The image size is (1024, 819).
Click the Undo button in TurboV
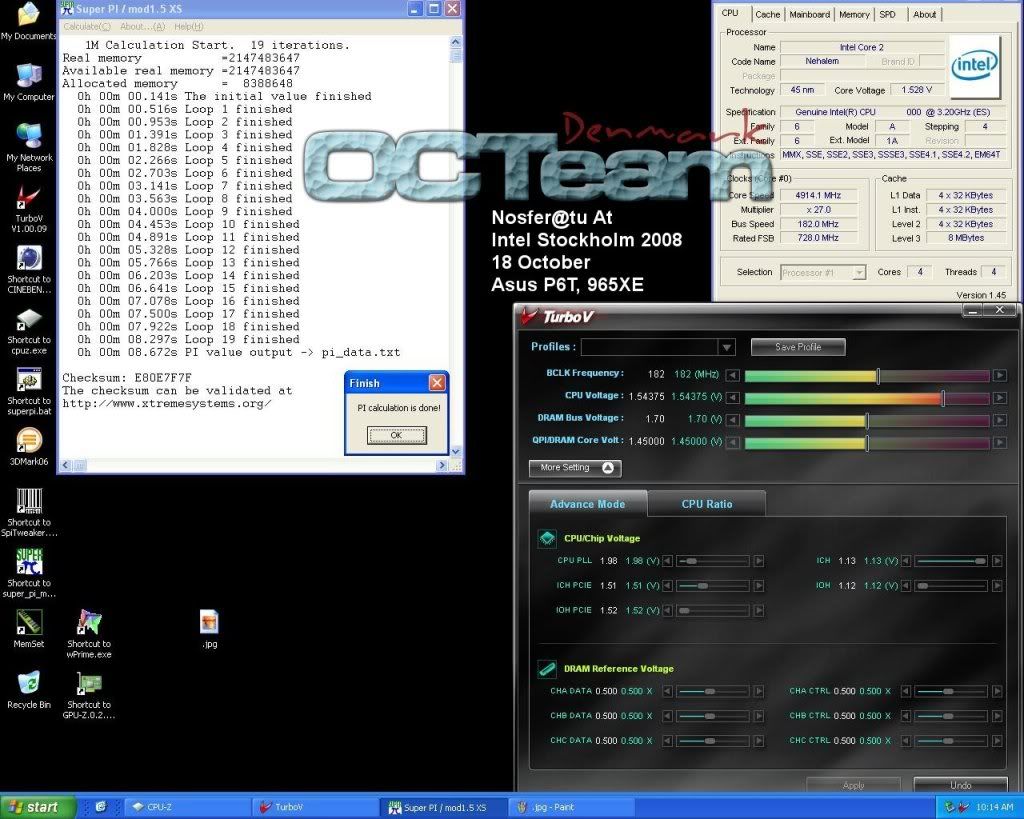(x=960, y=785)
